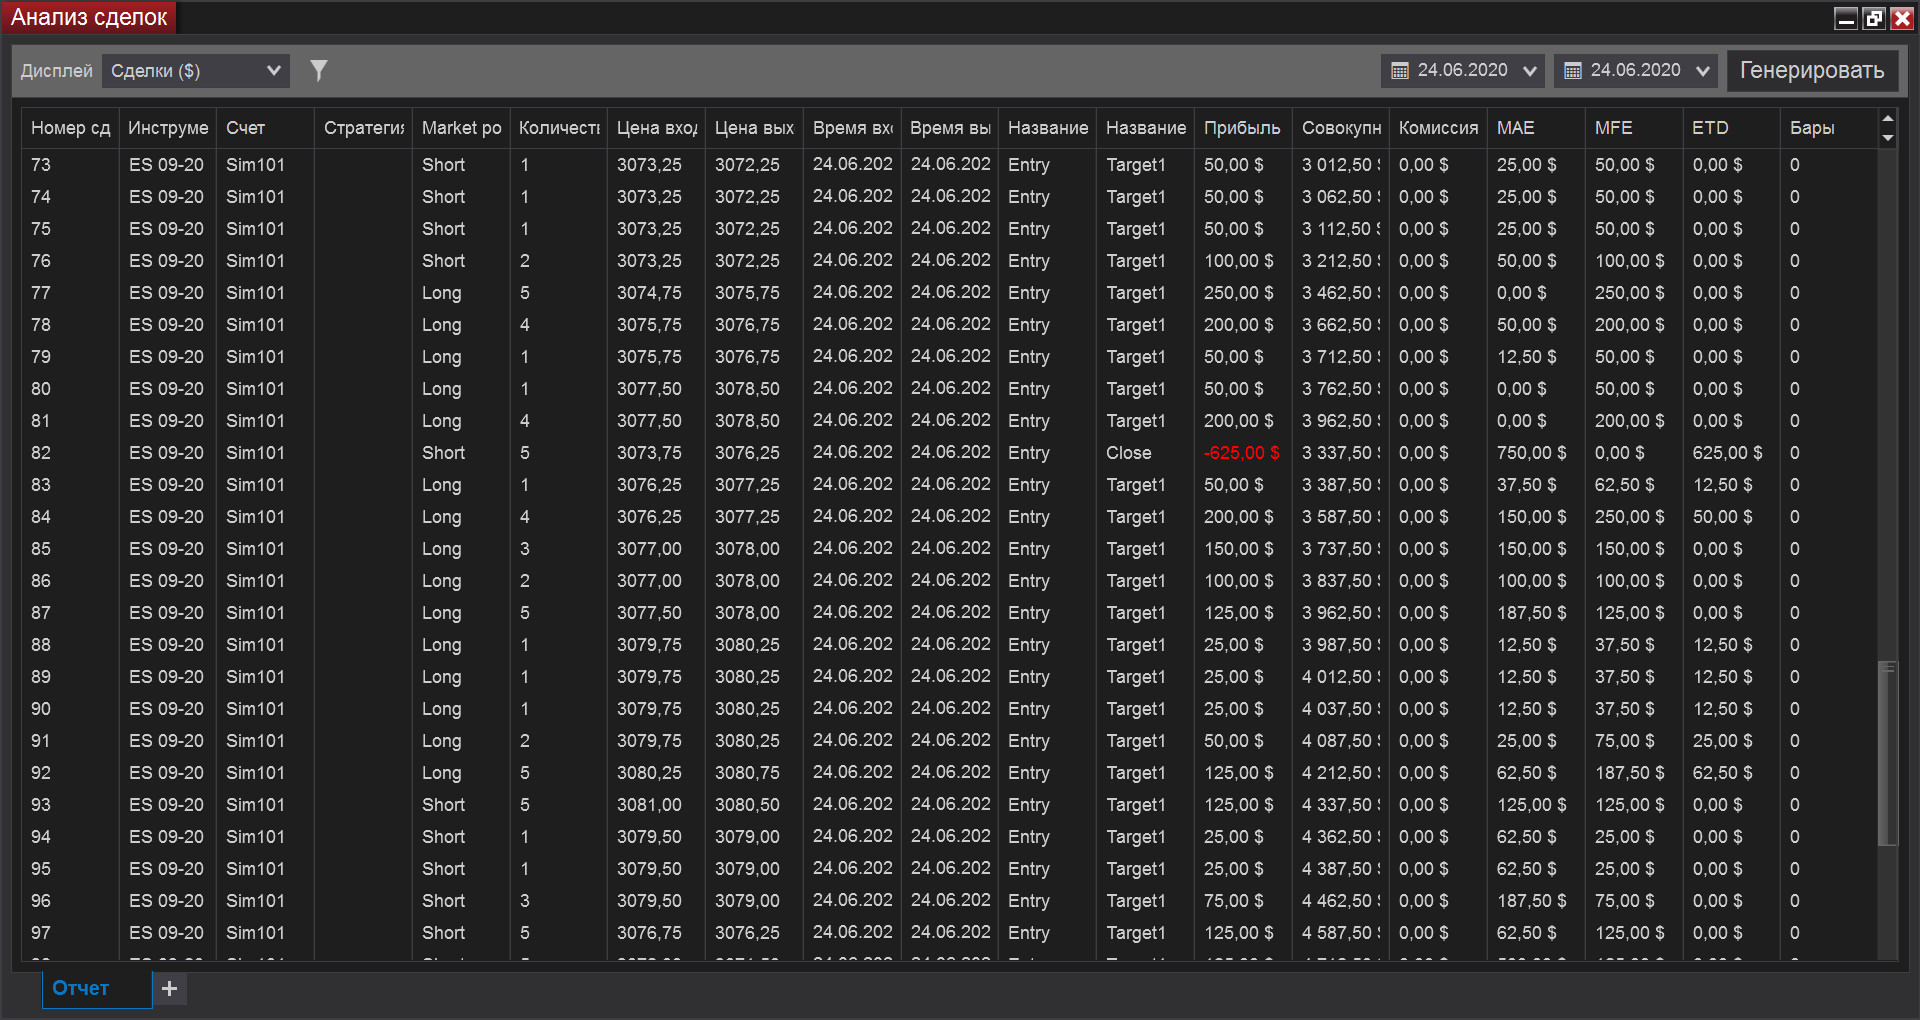1920x1020 pixels.
Task: Sort by Цена вых column header
Action: click(754, 128)
